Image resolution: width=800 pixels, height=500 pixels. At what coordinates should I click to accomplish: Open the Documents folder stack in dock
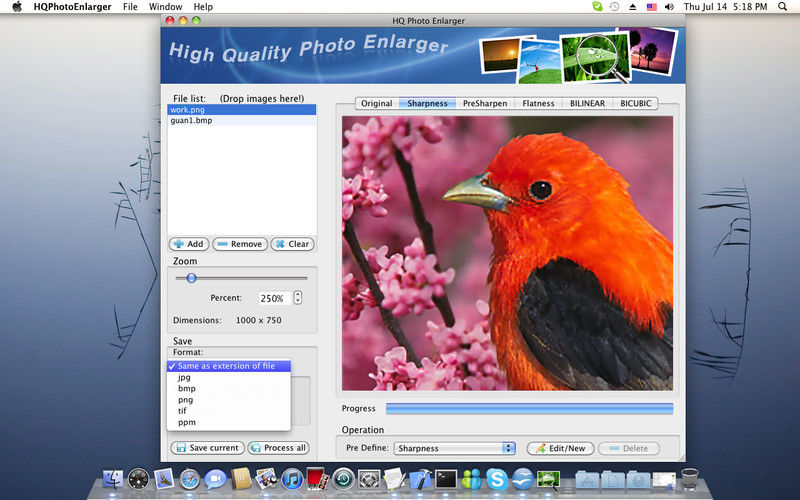612,480
